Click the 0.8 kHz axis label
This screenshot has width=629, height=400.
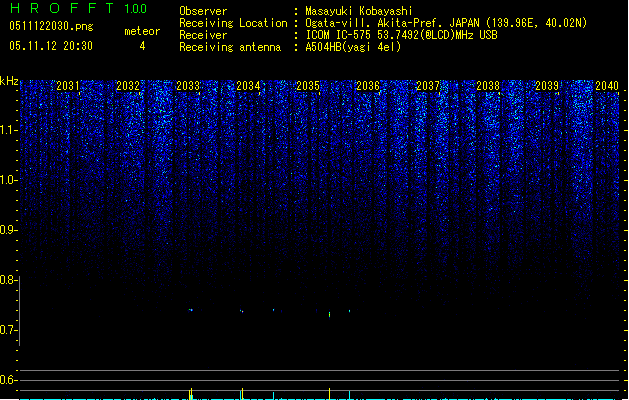[x=8, y=280]
